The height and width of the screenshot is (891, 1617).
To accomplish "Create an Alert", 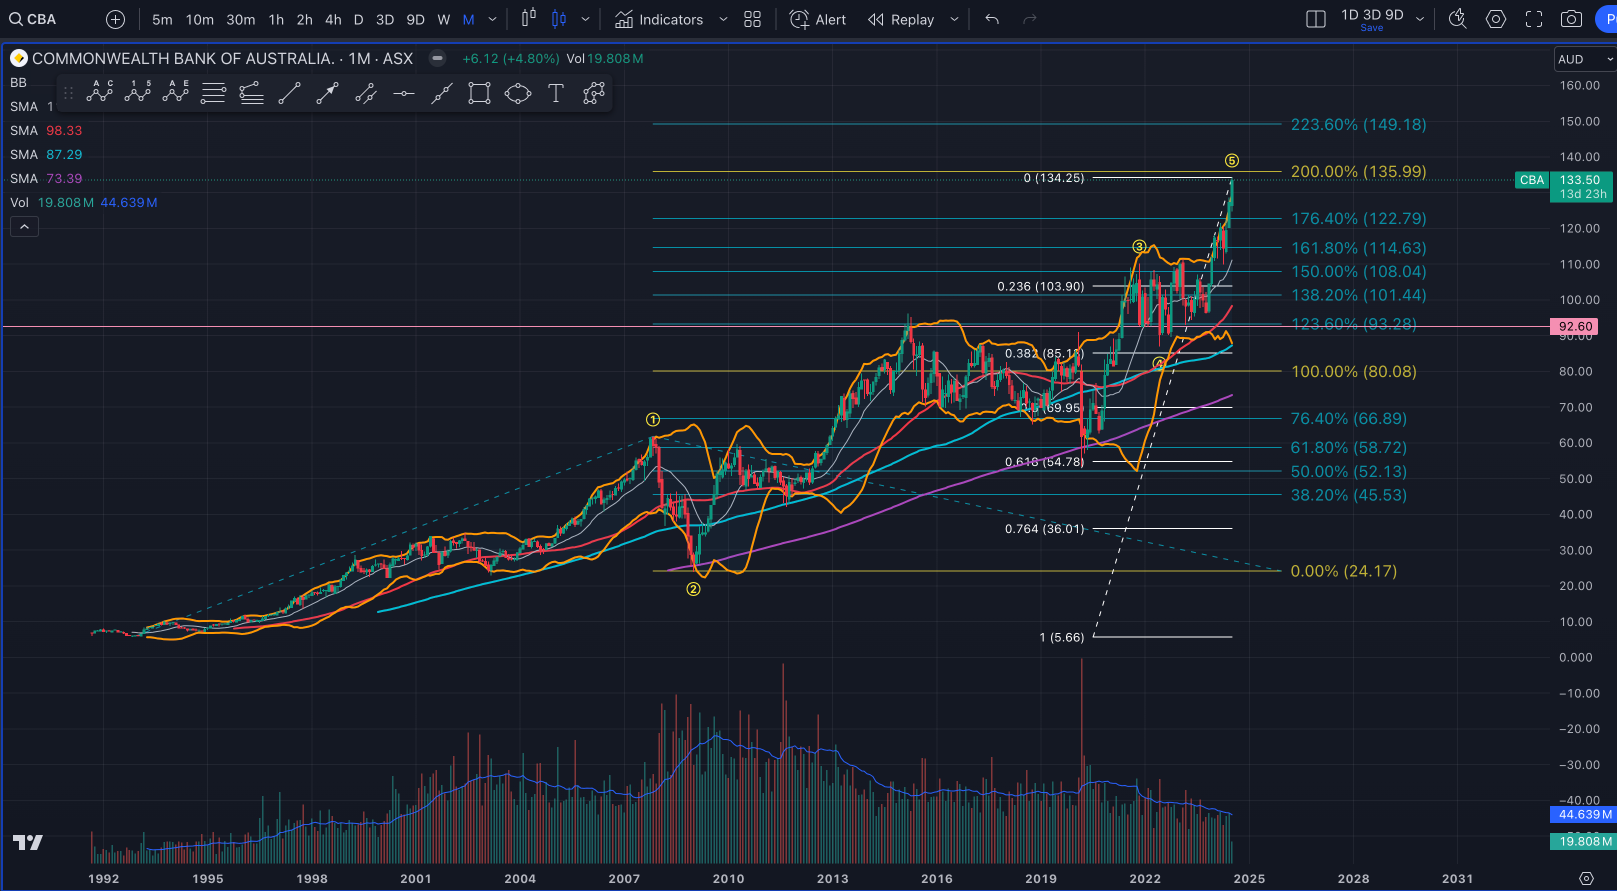I will (818, 19).
